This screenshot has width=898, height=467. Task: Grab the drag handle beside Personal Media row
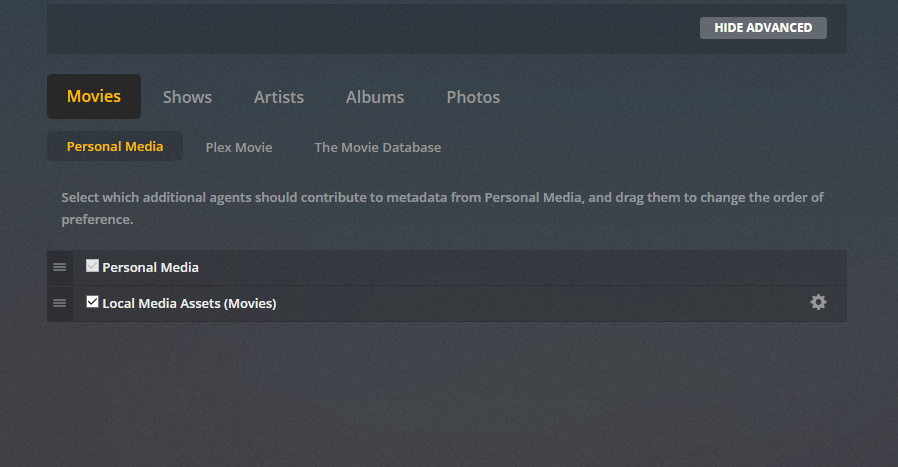click(59, 267)
